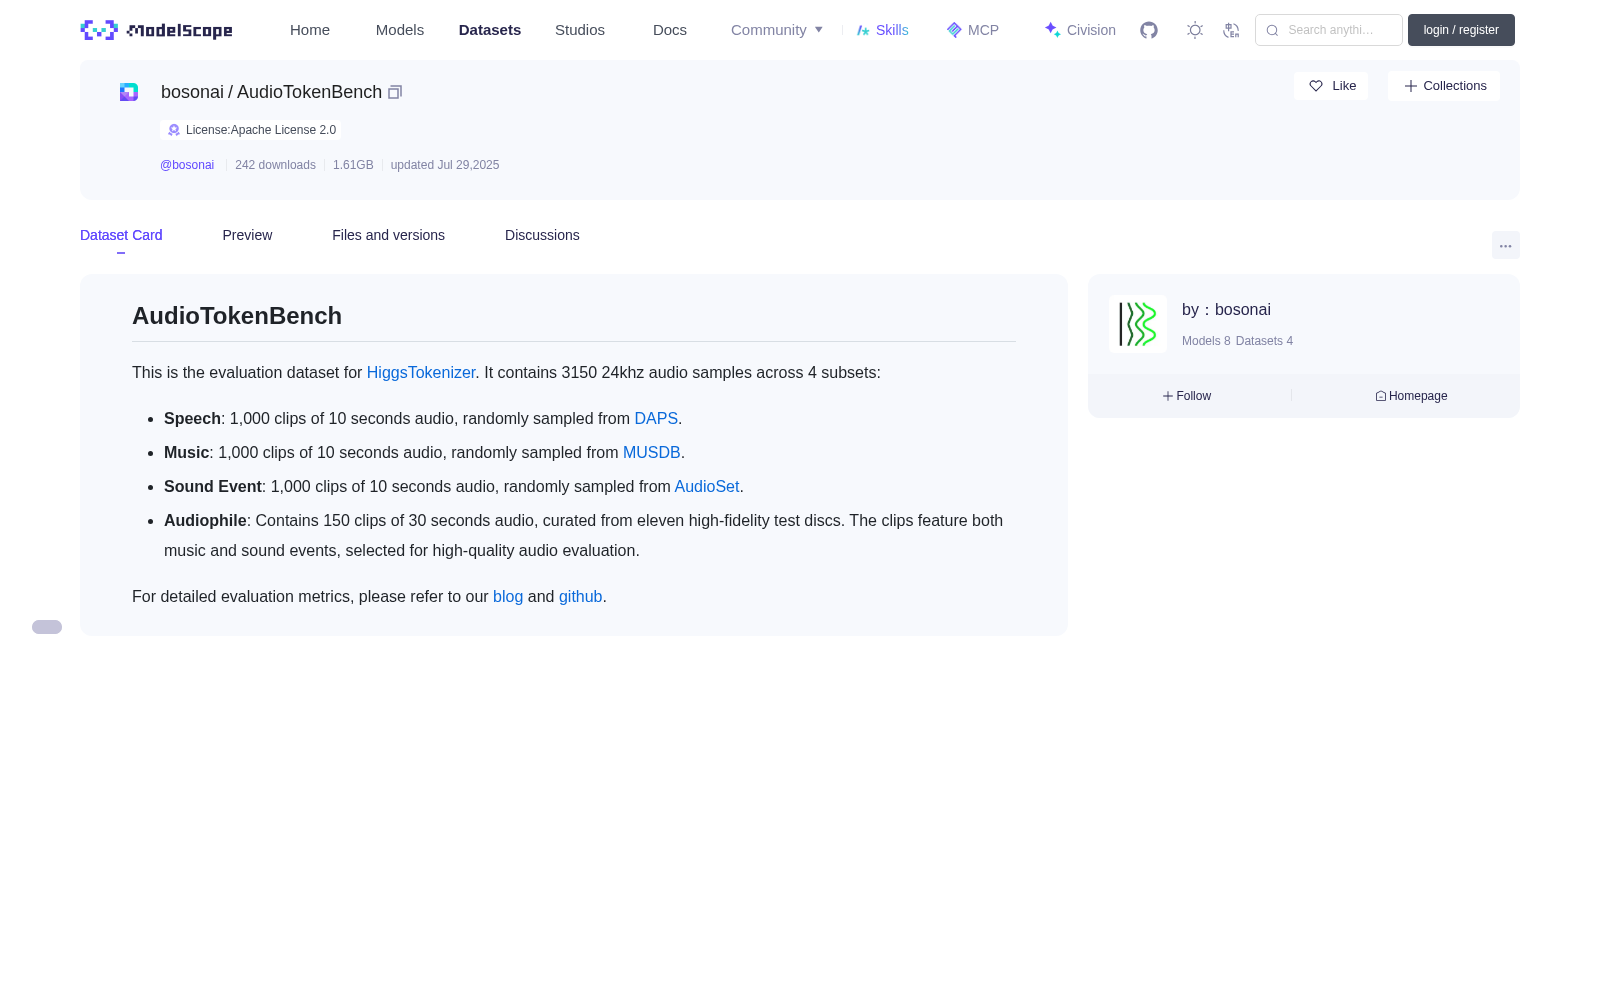This screenshot has height=1000, width=1600.
Task: Go to the Home page
Action: tap(310, 30)
